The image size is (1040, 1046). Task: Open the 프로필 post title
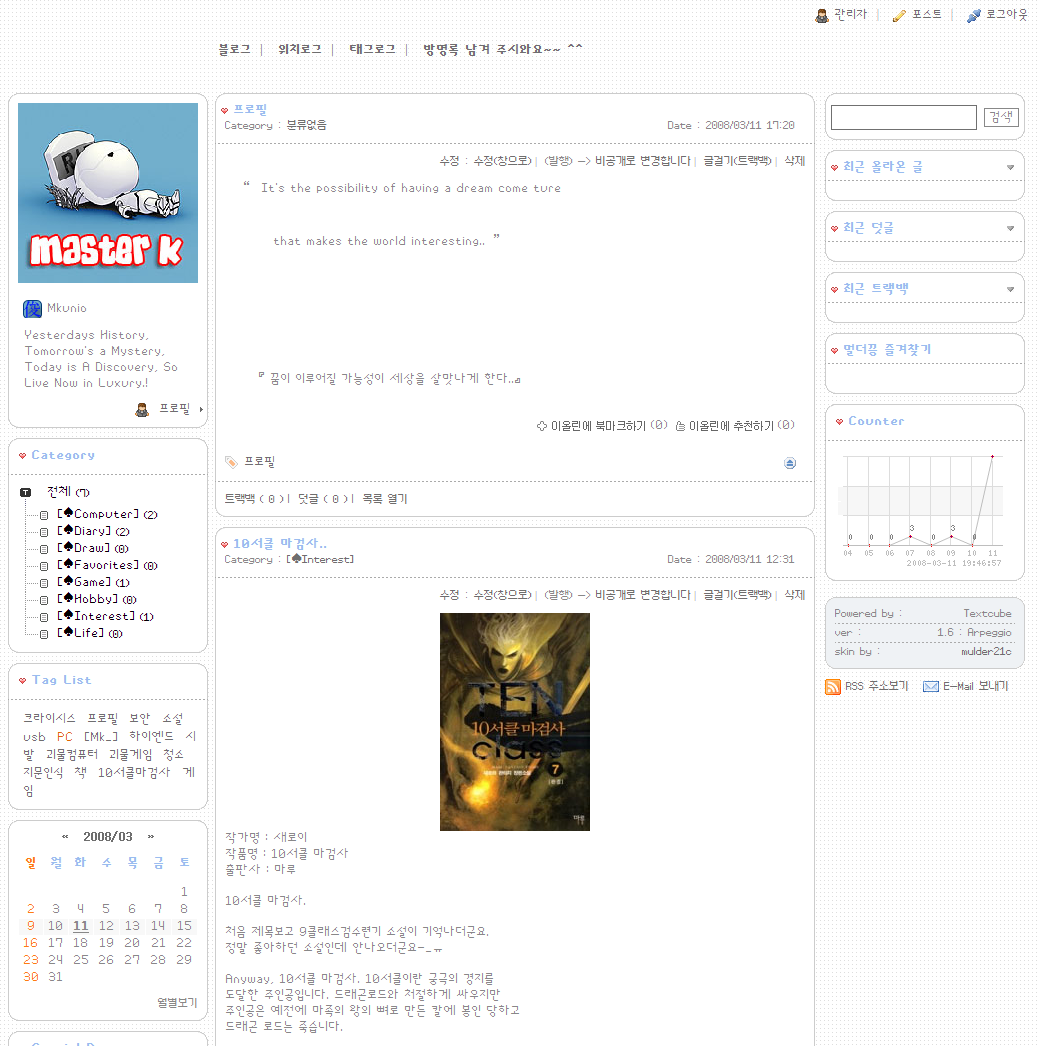coord(250,109)
